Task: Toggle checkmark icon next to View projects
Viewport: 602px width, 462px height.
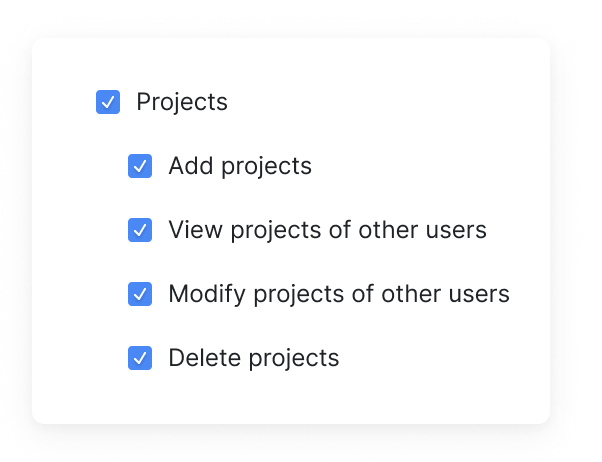Action: [x=140, y=230]
